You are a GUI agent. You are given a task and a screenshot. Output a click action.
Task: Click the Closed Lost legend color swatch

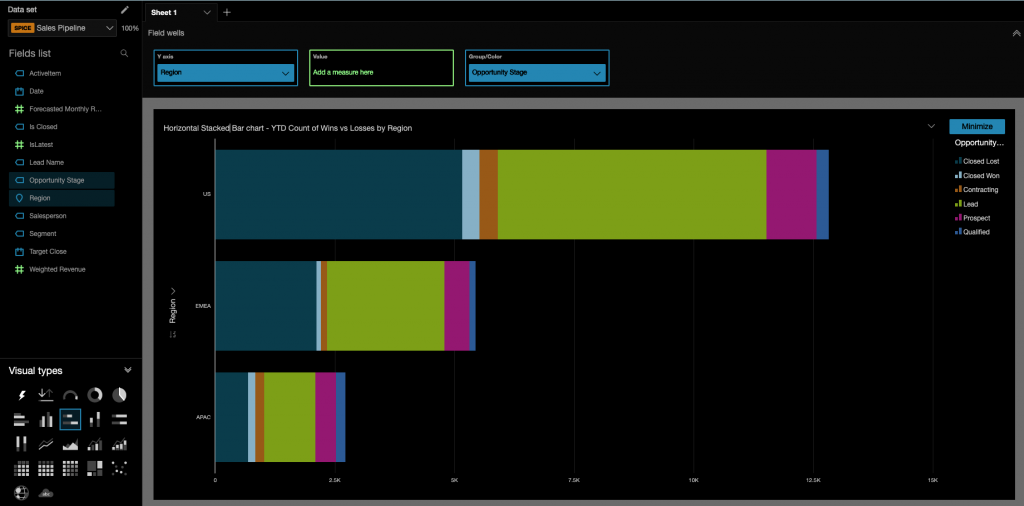(x=958, y=161)
